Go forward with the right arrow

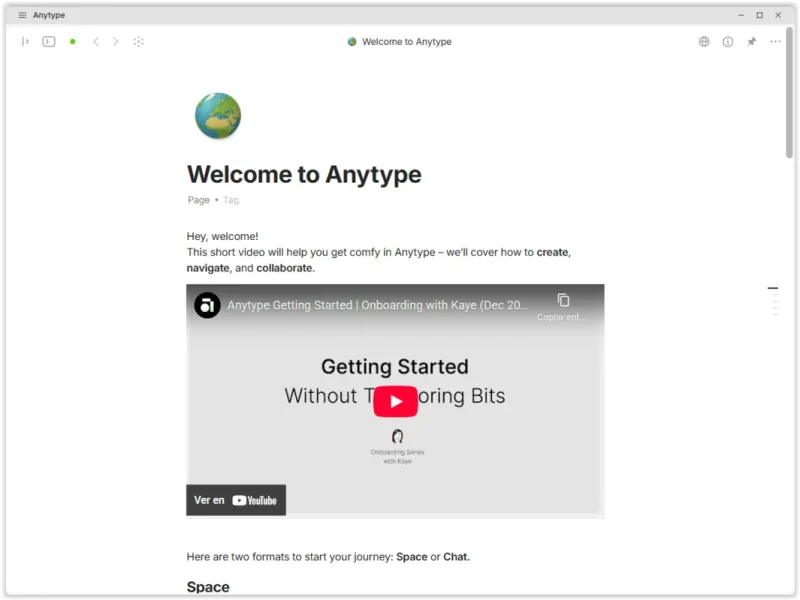[115, 41]
